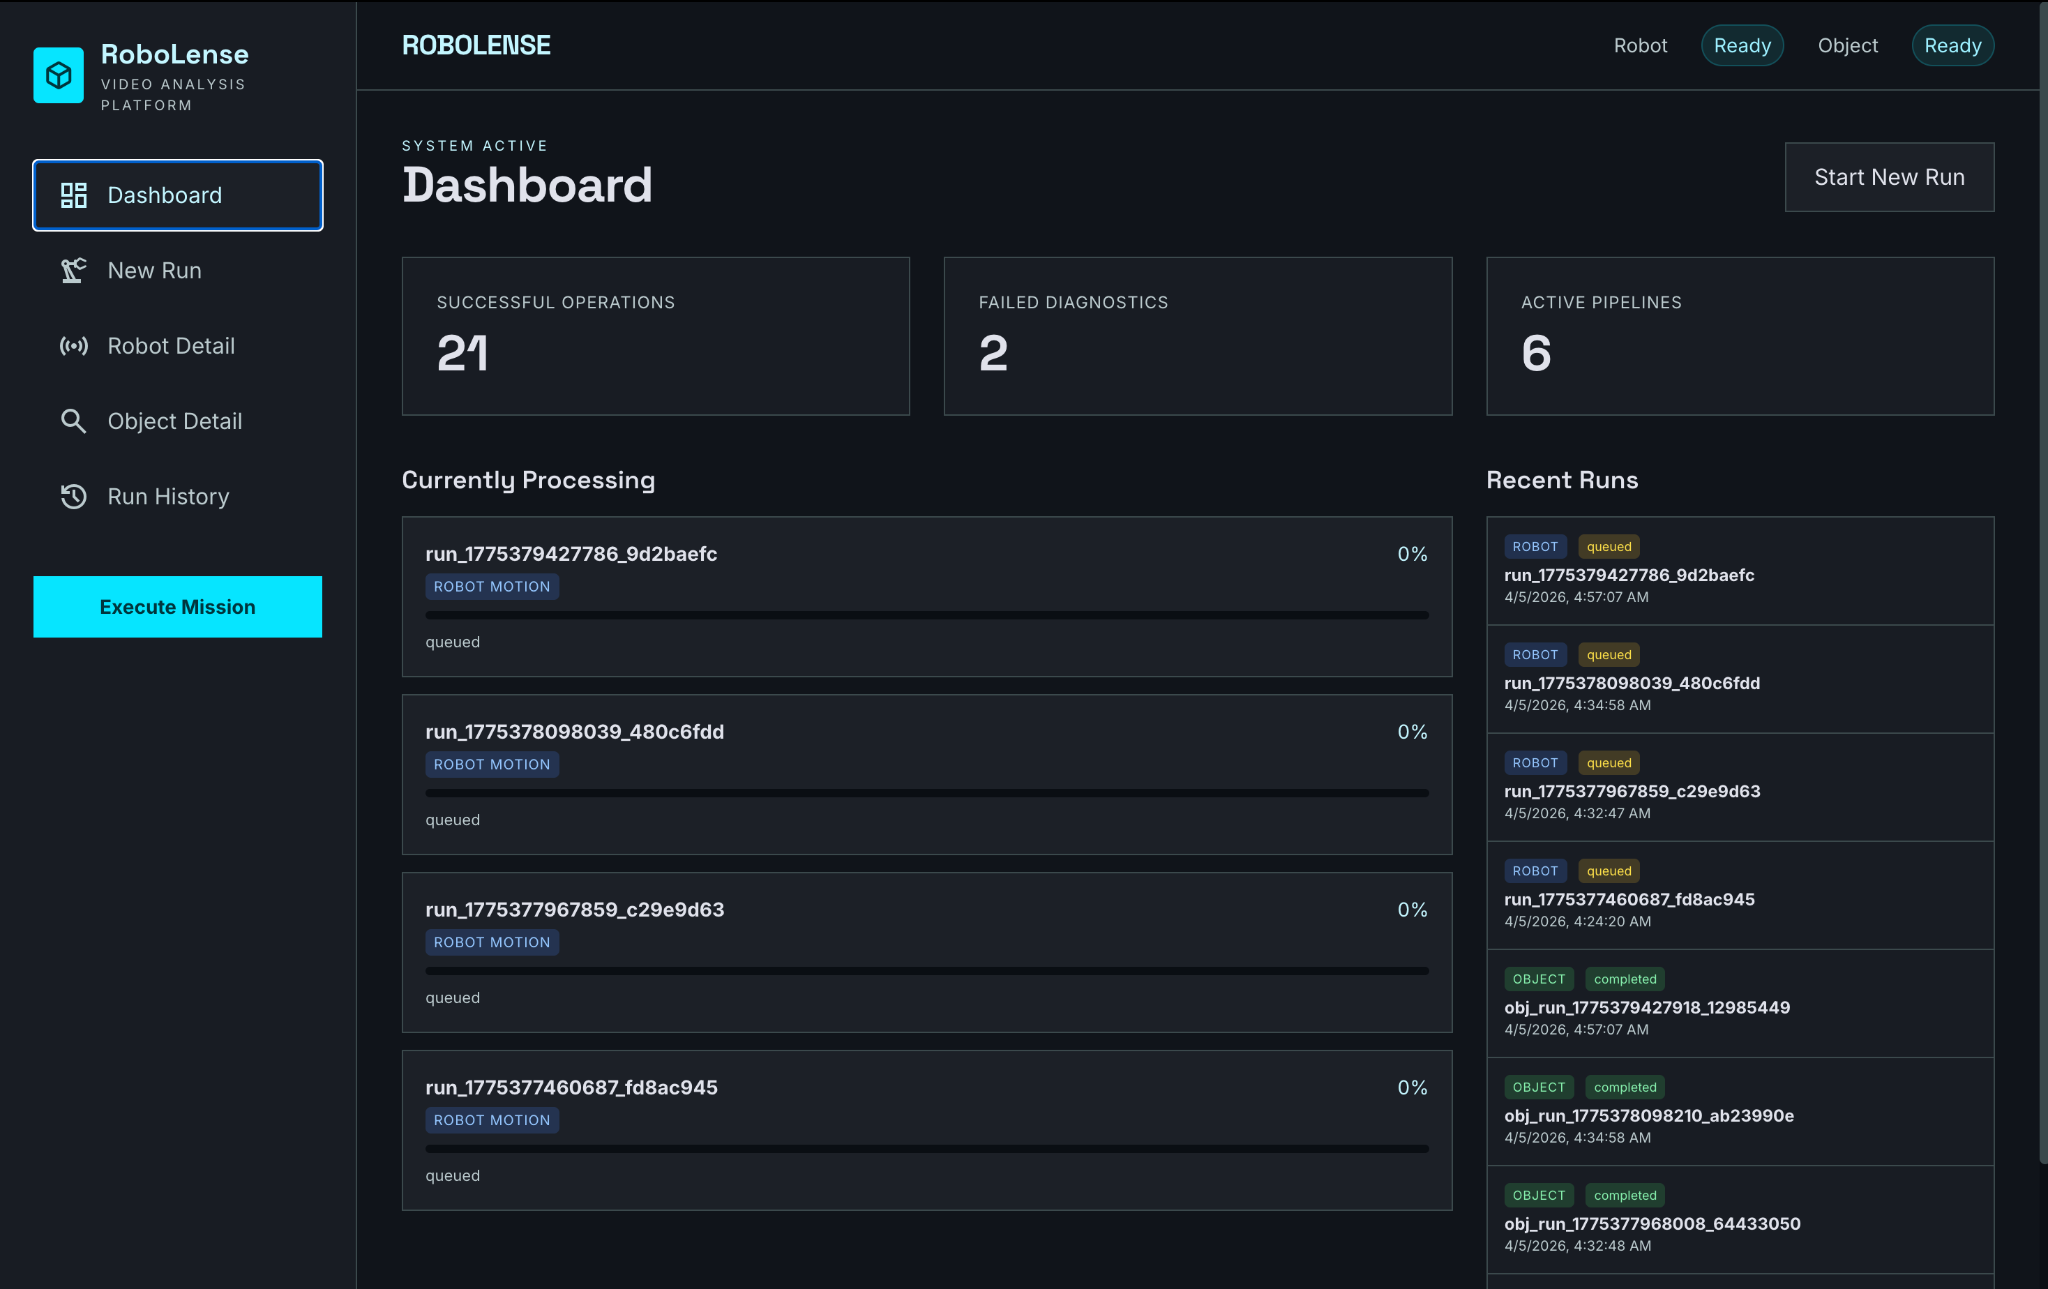Screen dimensions: 2048x1289
Task: Click the Dashboard grid icon
Action: click(x=74, y=195)
